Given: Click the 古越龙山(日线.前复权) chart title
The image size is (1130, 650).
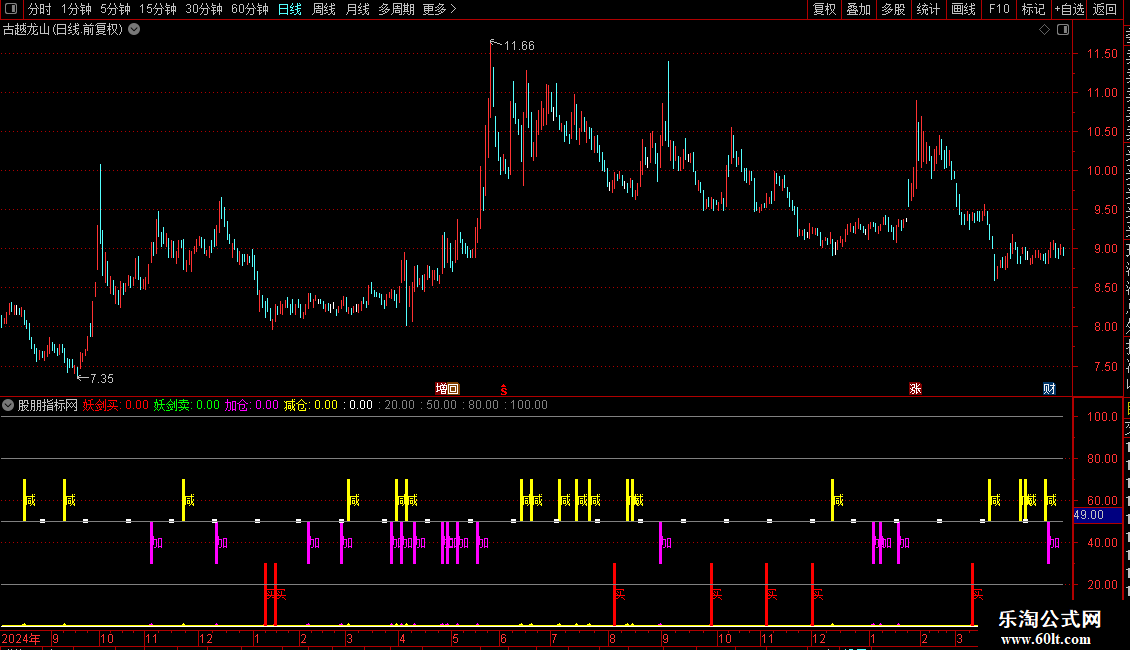Looking at the screenshot, I should tap(63, 30).
